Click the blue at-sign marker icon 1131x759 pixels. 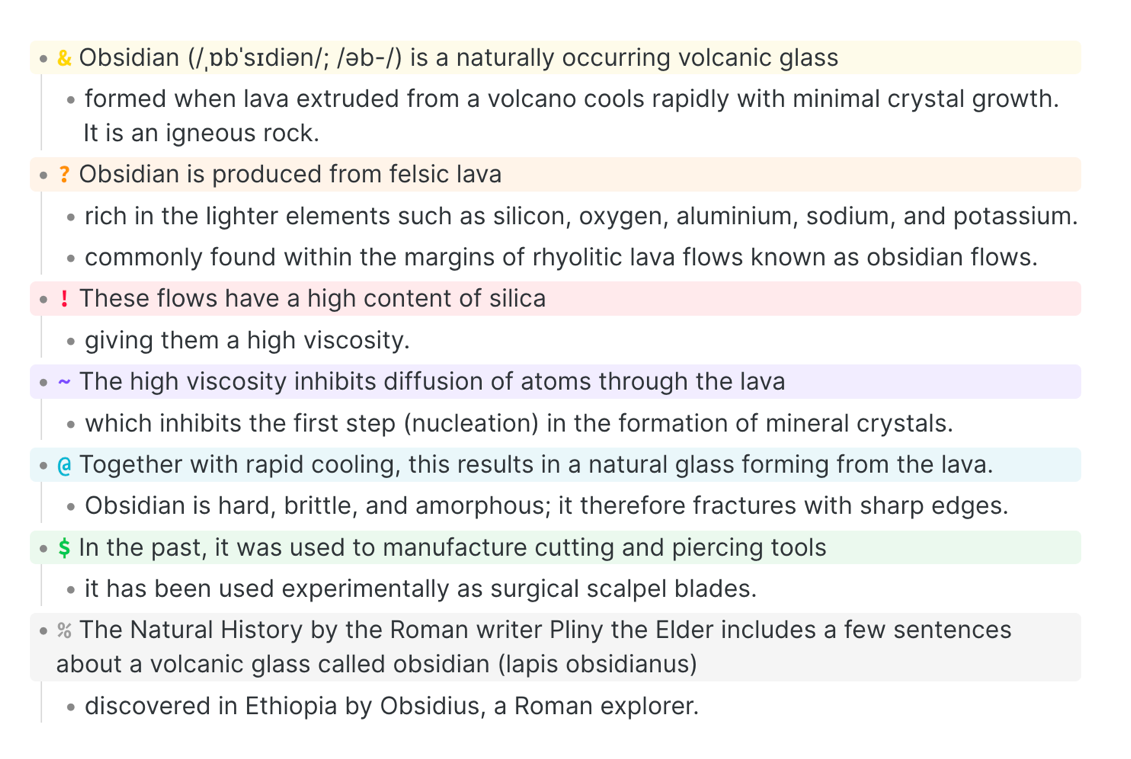(64, 465)
